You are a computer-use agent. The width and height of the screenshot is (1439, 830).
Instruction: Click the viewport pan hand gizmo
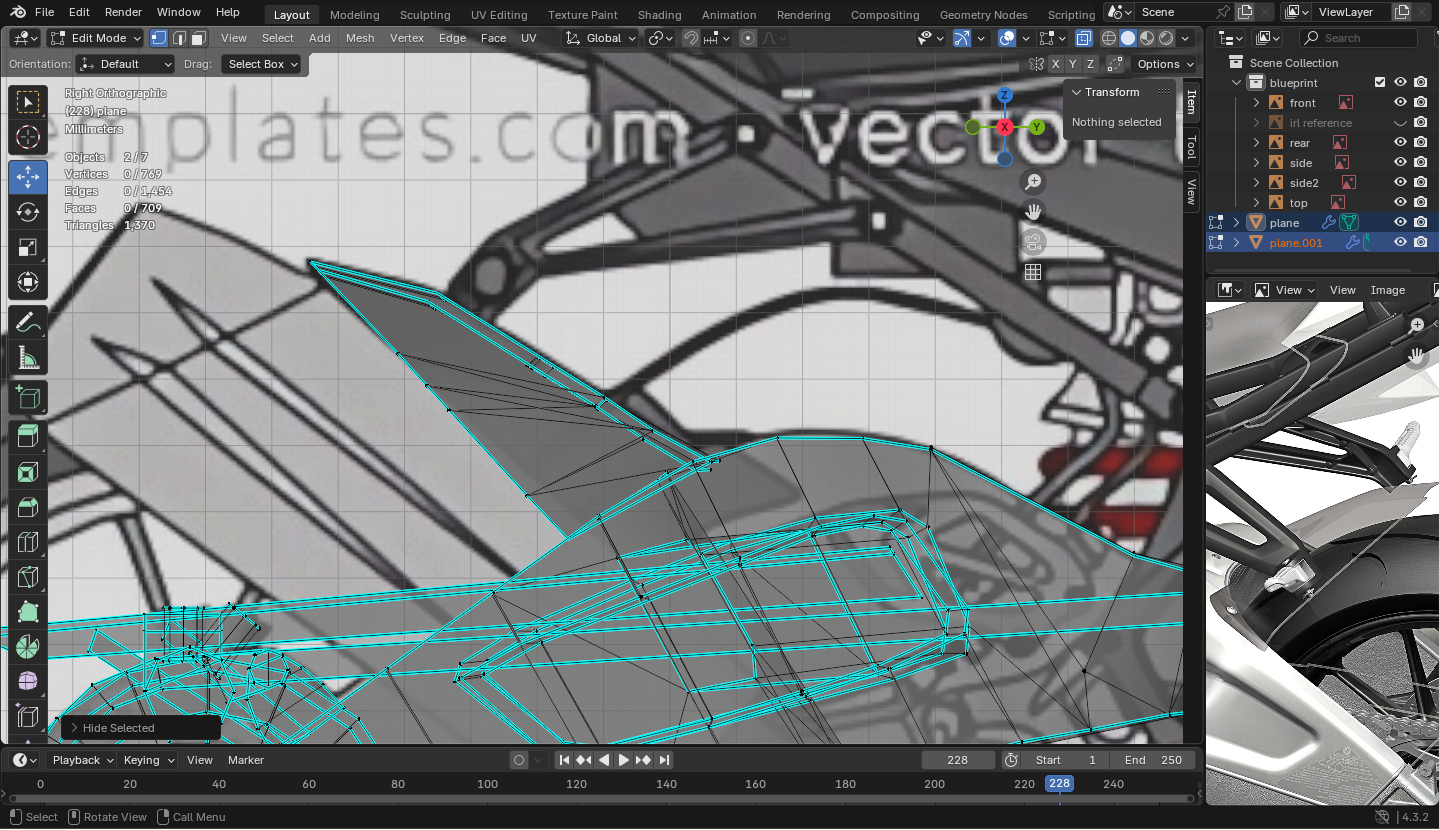[1033, 212]
